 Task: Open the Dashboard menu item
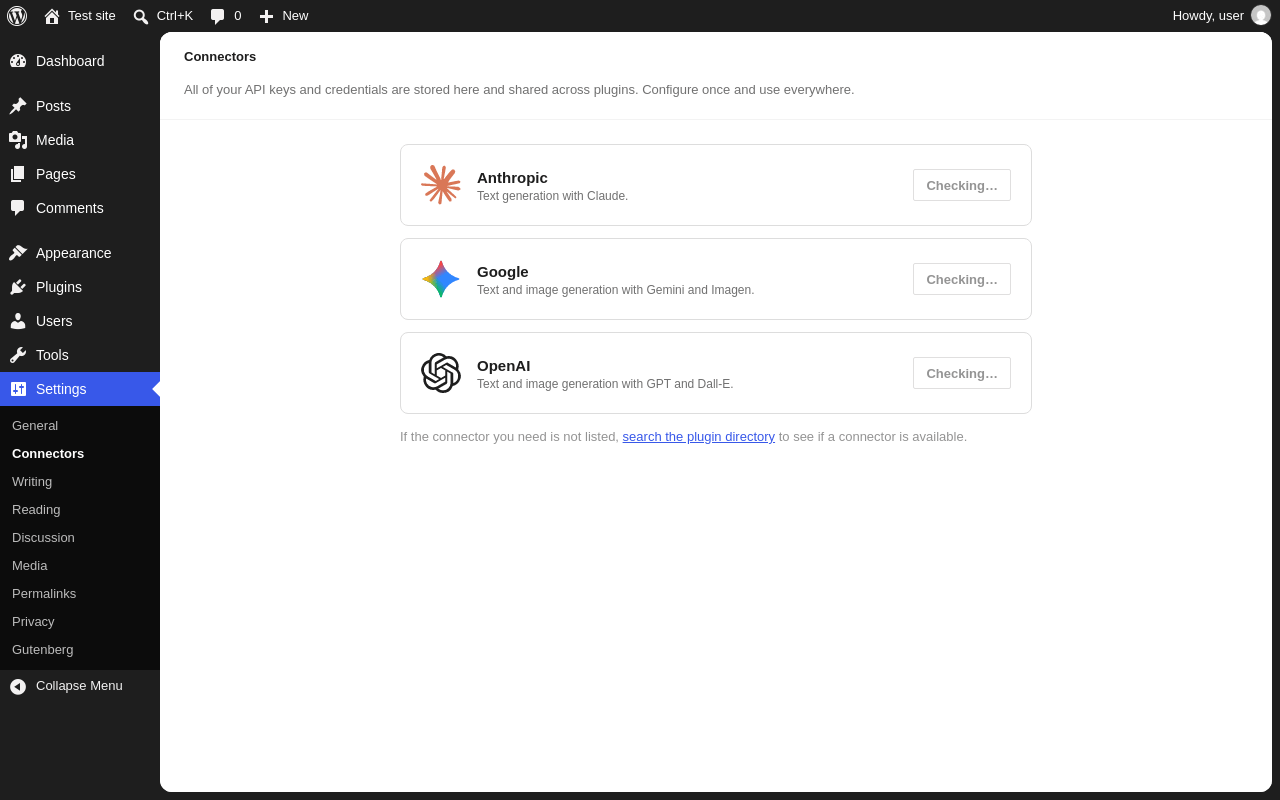[80, 61]
